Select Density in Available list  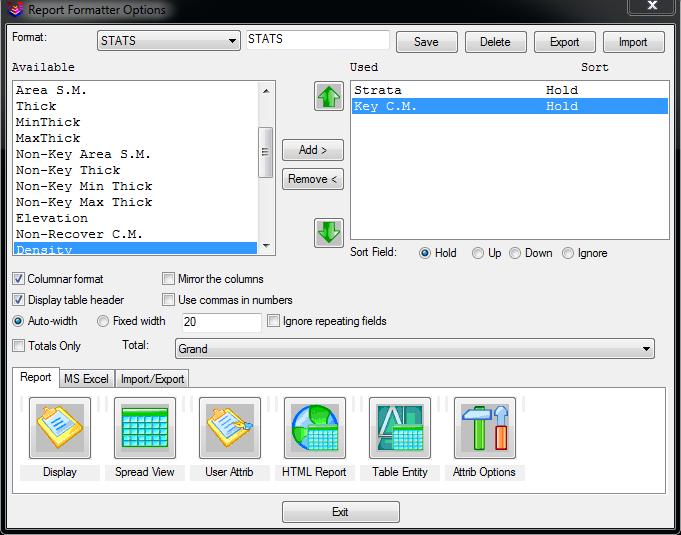(x=136, y=248)
